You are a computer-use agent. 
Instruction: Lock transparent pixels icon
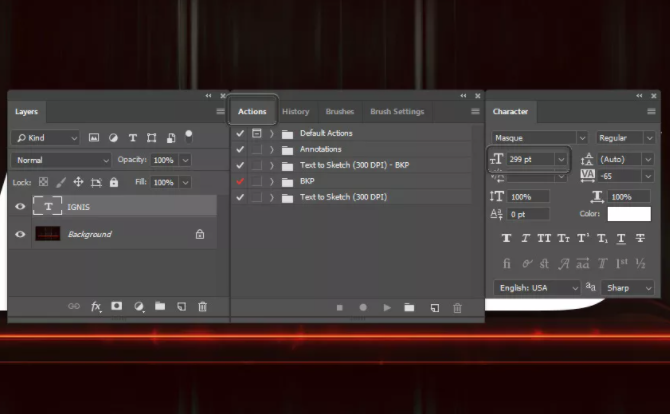44,182
